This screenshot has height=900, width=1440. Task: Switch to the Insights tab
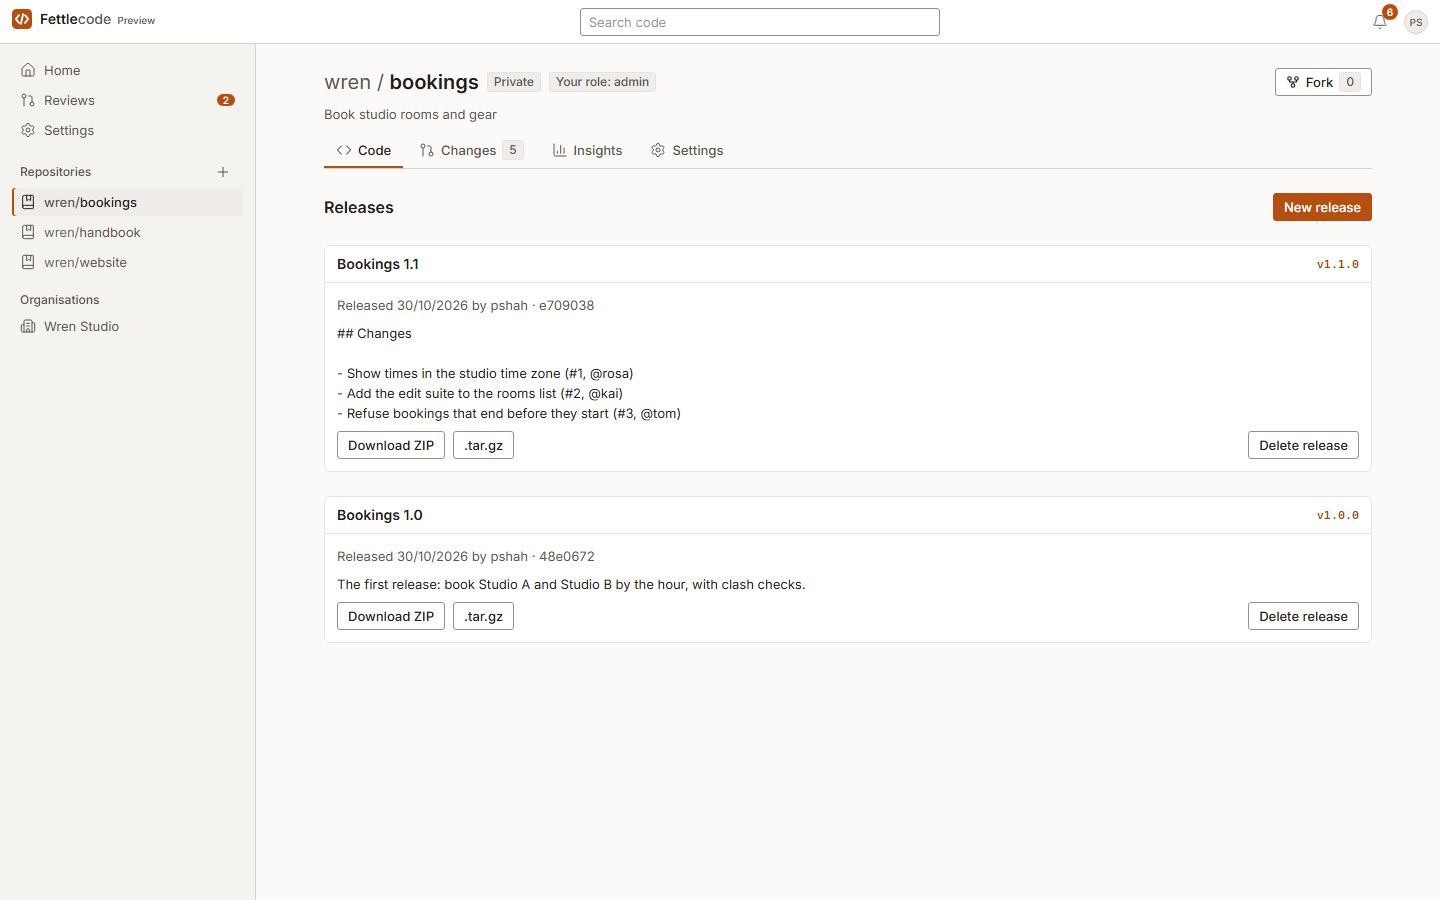click(587, 150)
